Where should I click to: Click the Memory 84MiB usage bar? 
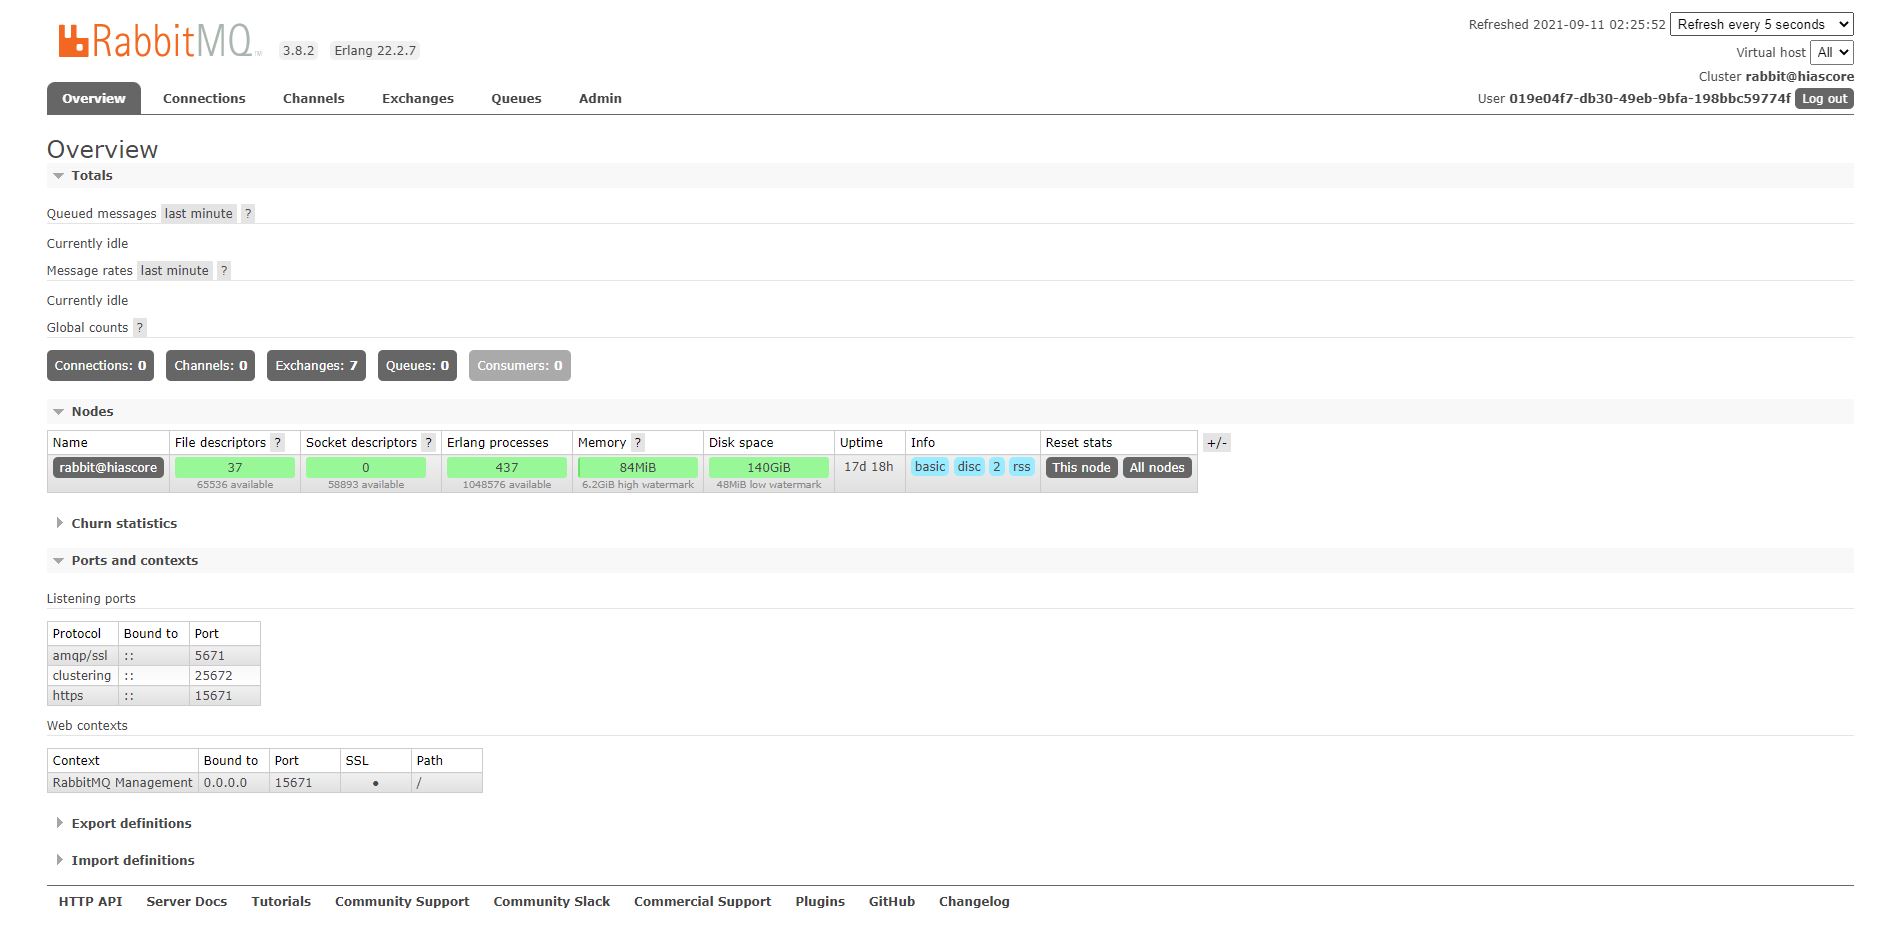pyautogui.click(x=638, y=467)
